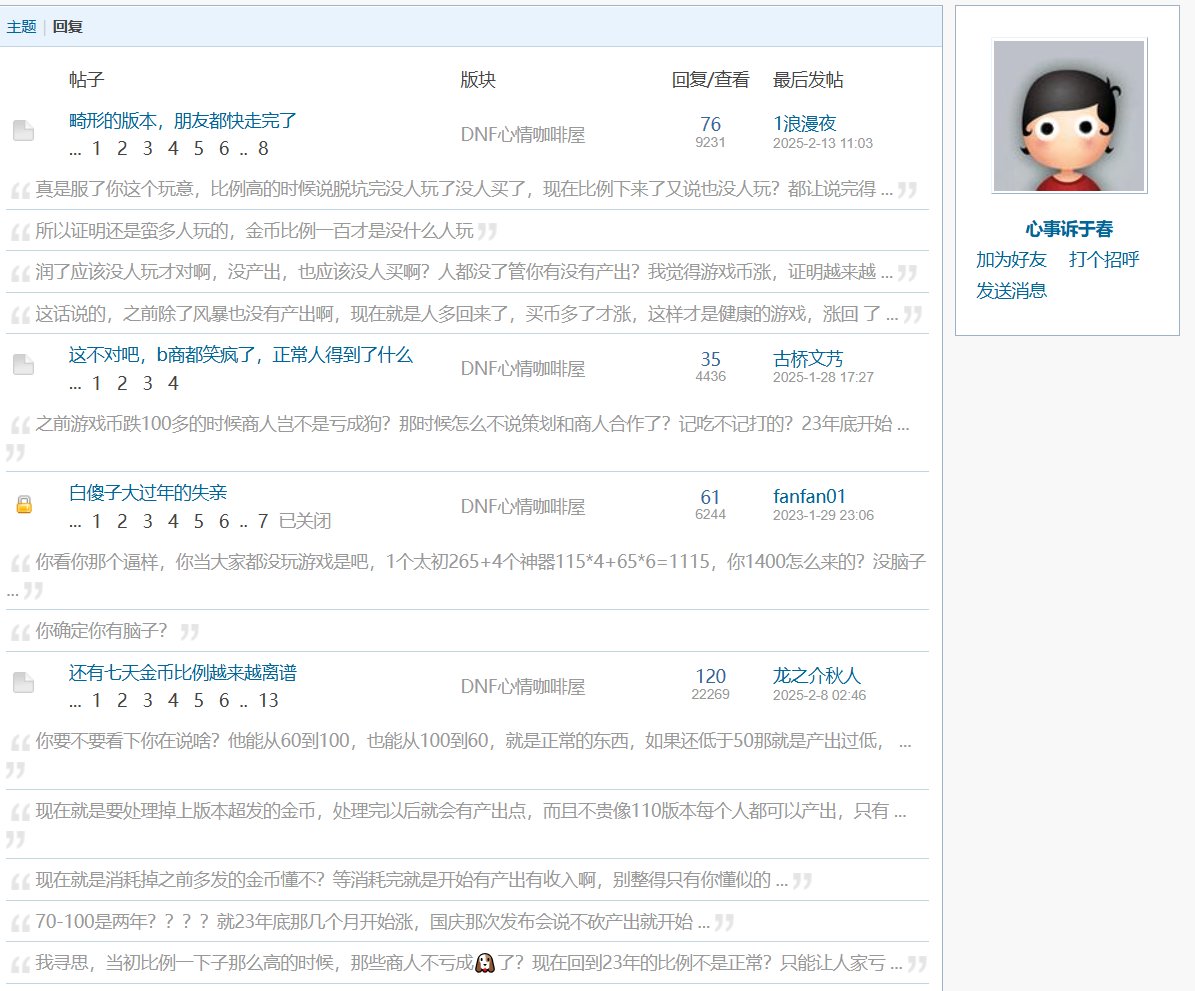This screenshot has width=1195, height=991.
Task: Open thread 白傻子大过年的失亲
Action: pyautogui.click(x=148, y=492)
